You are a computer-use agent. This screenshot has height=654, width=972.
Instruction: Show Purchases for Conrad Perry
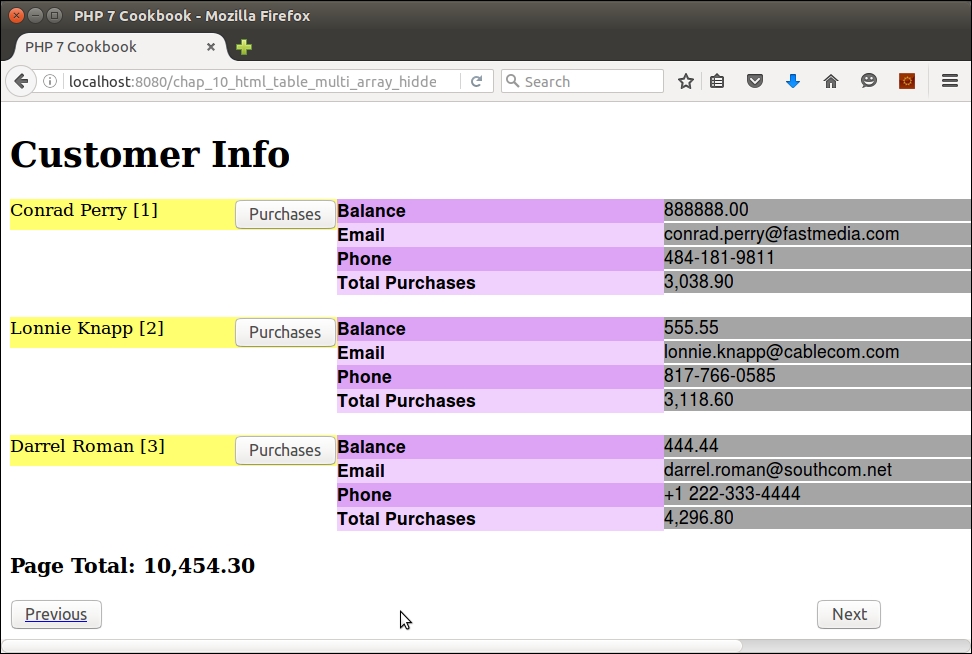click(285, 214)
